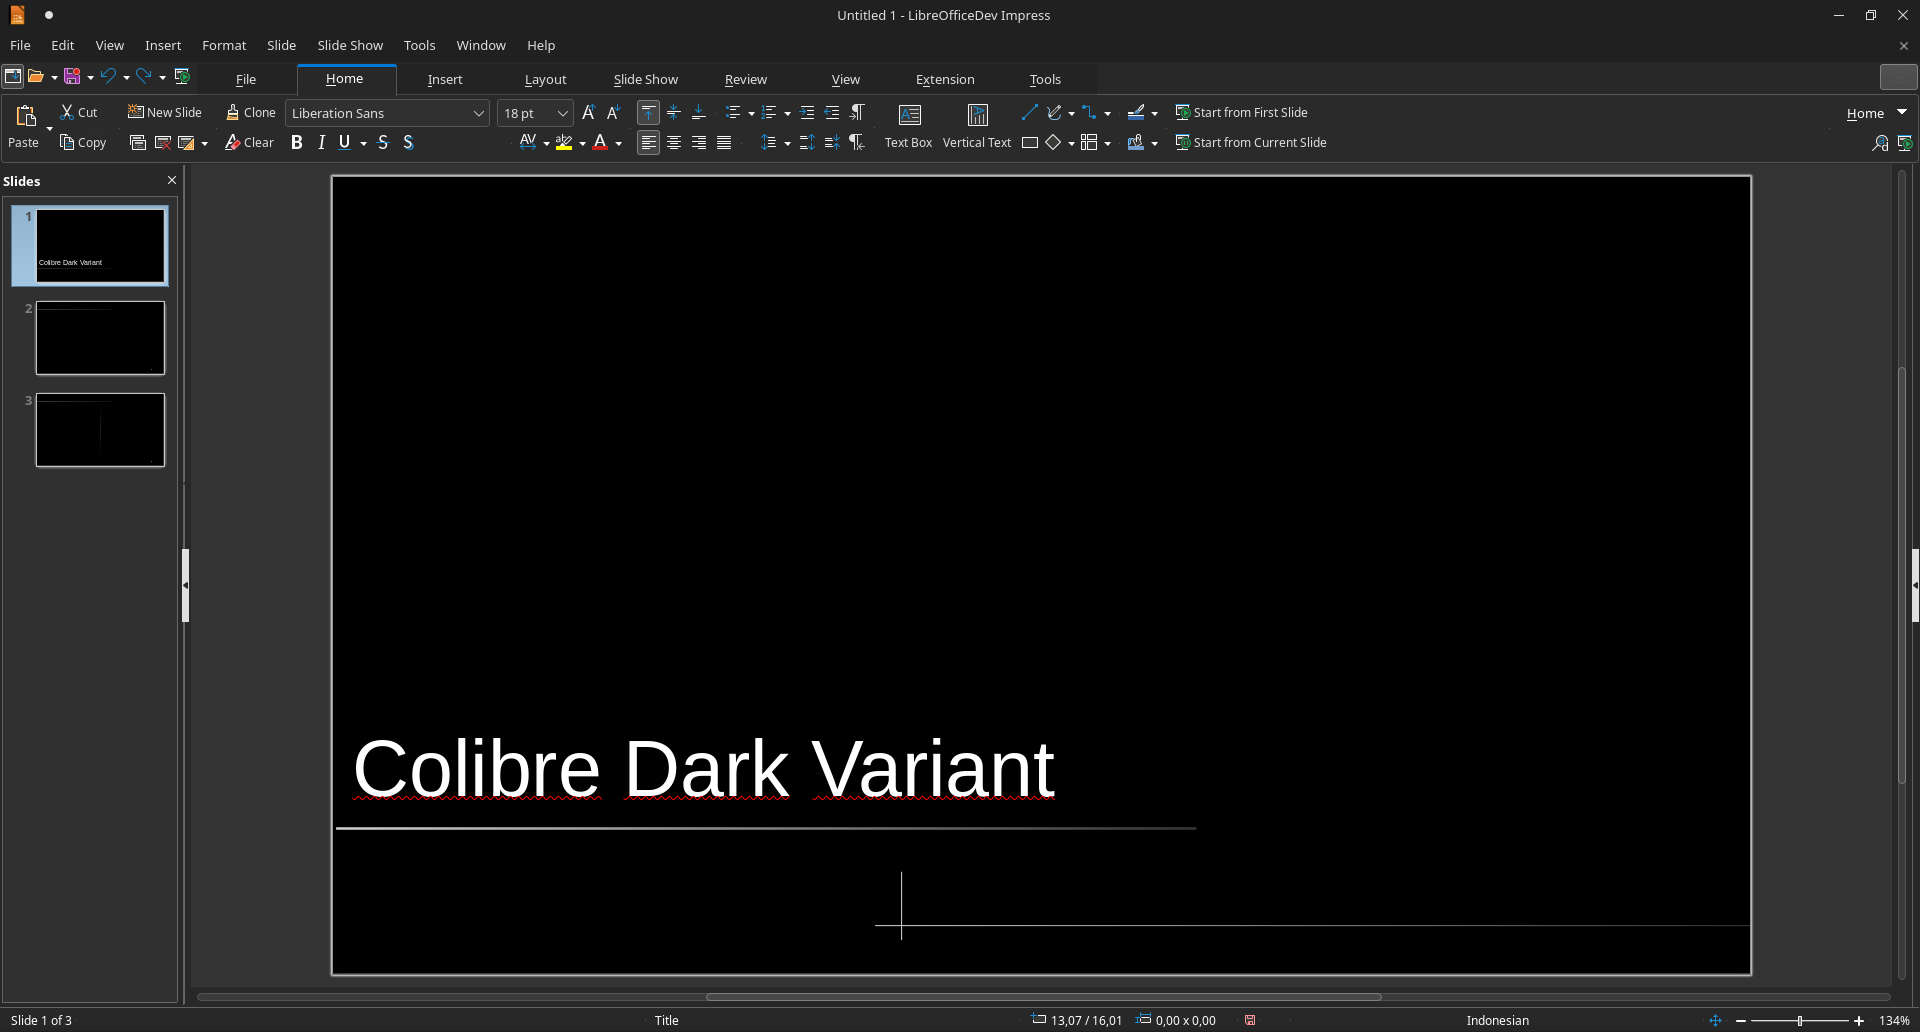Switch to the Review ribbon tab
1920x1032 pixels.
click(746, 80)
